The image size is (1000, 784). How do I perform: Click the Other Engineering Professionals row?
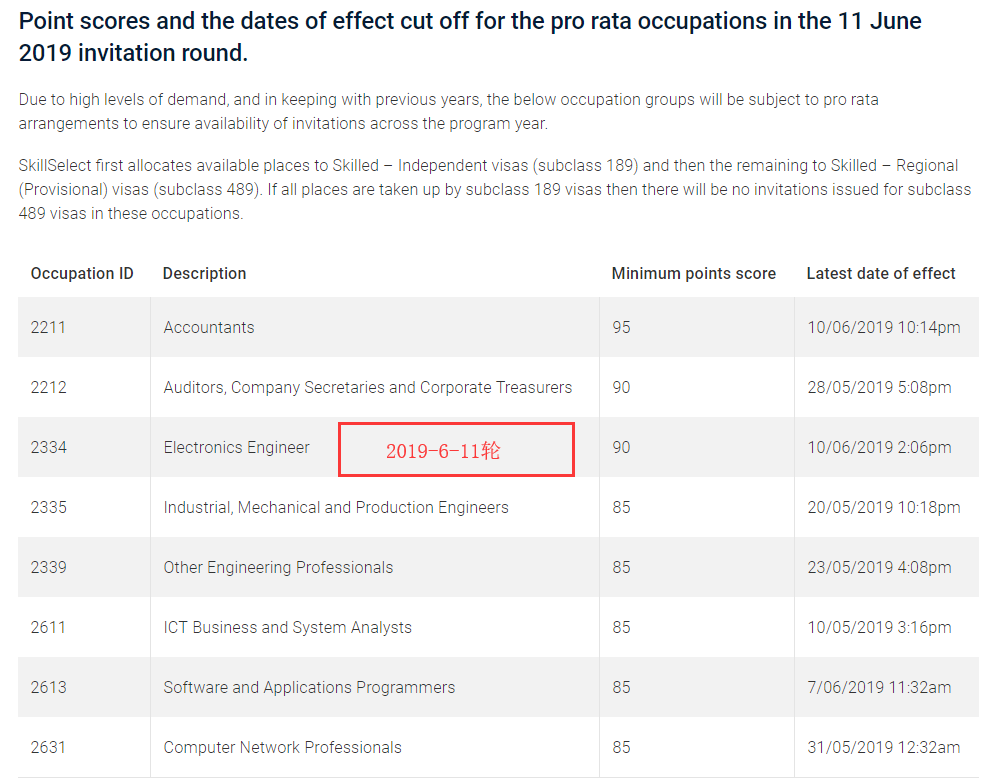278,567
